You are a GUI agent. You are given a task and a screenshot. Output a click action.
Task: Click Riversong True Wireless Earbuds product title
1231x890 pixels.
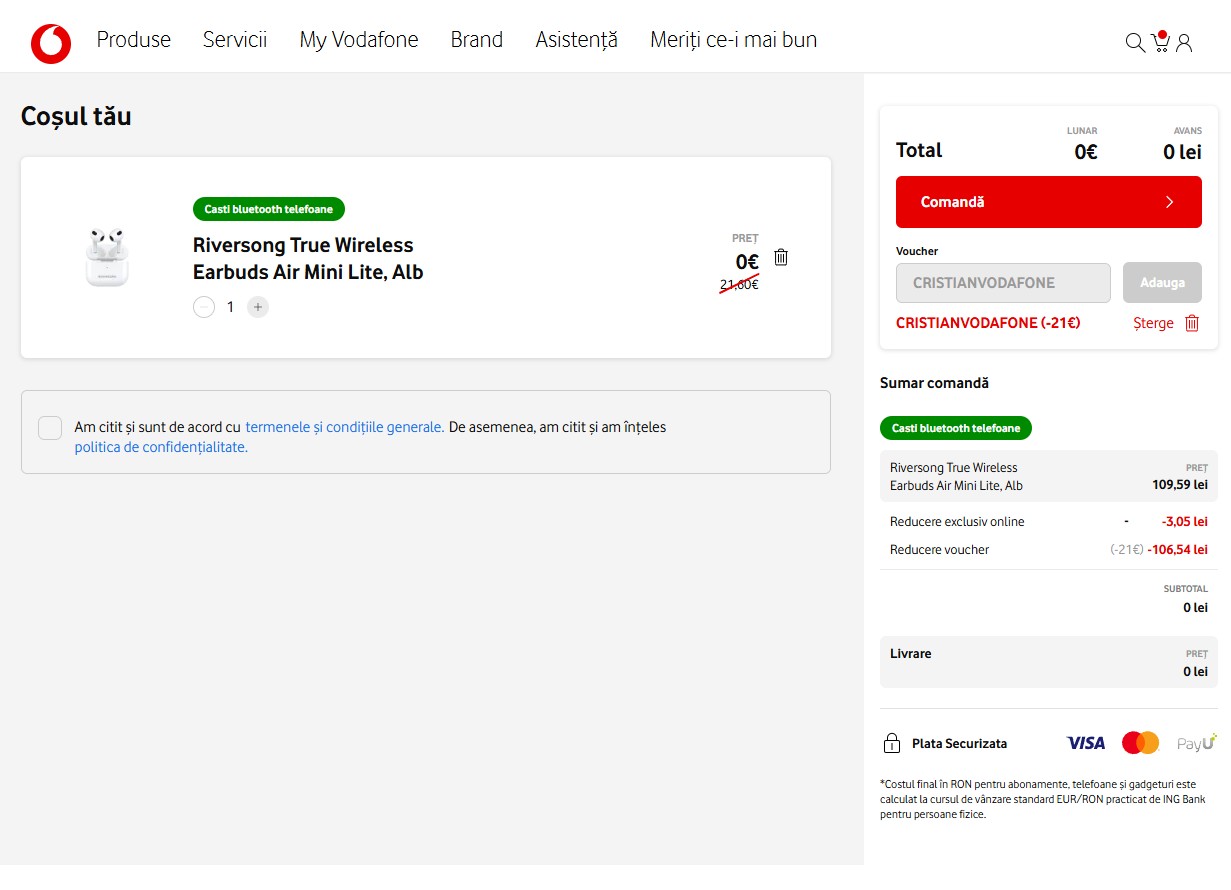tap(308, 258)
